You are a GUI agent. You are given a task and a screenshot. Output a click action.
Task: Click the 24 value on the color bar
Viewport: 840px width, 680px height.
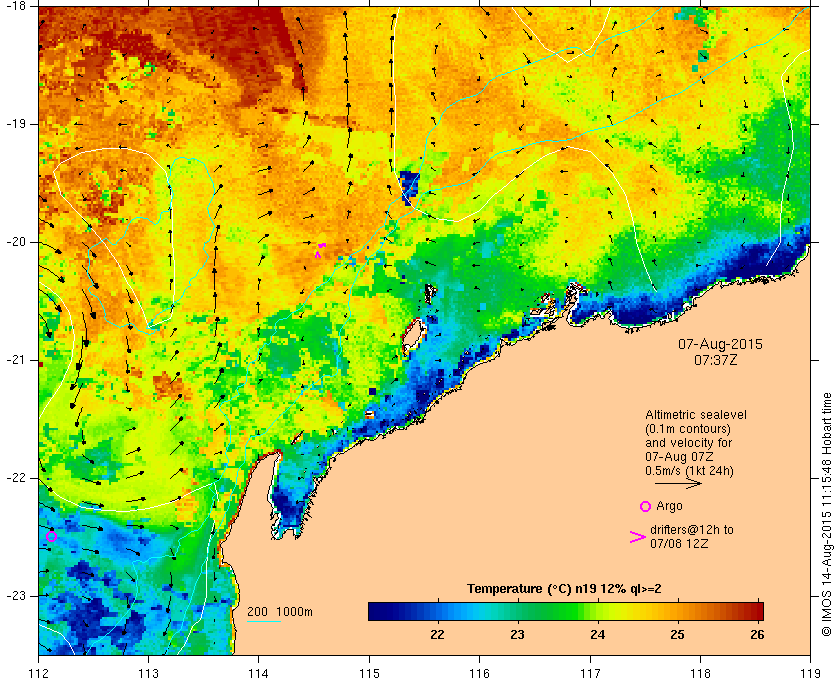598,635
